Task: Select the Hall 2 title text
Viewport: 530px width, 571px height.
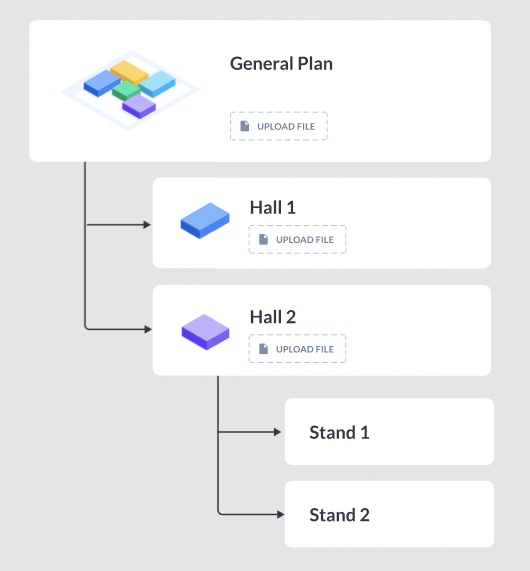Action: (272, 317)
